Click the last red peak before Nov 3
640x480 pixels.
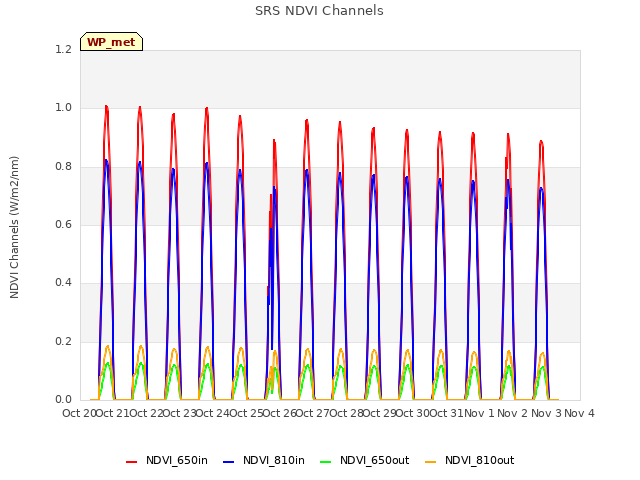click(x=541, y=142)
